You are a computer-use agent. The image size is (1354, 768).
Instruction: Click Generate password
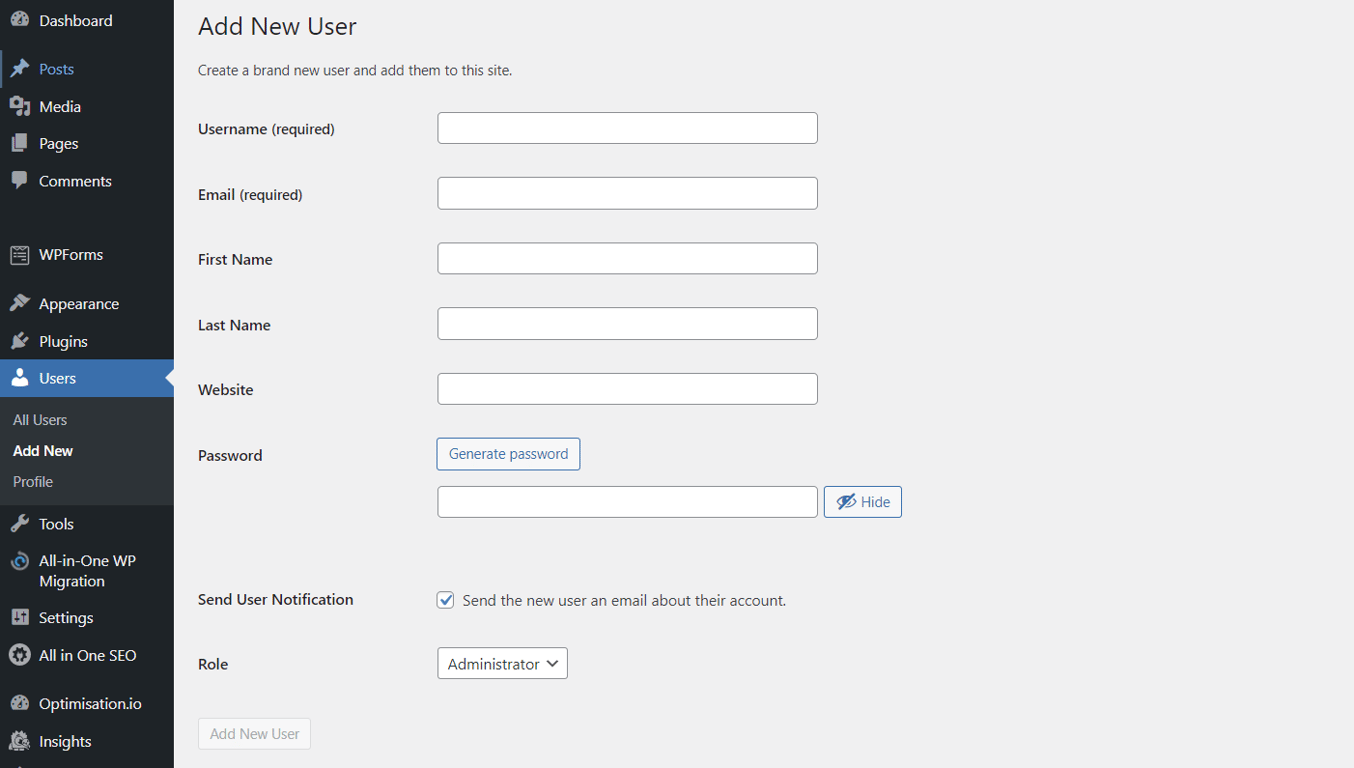click(508, 453)
